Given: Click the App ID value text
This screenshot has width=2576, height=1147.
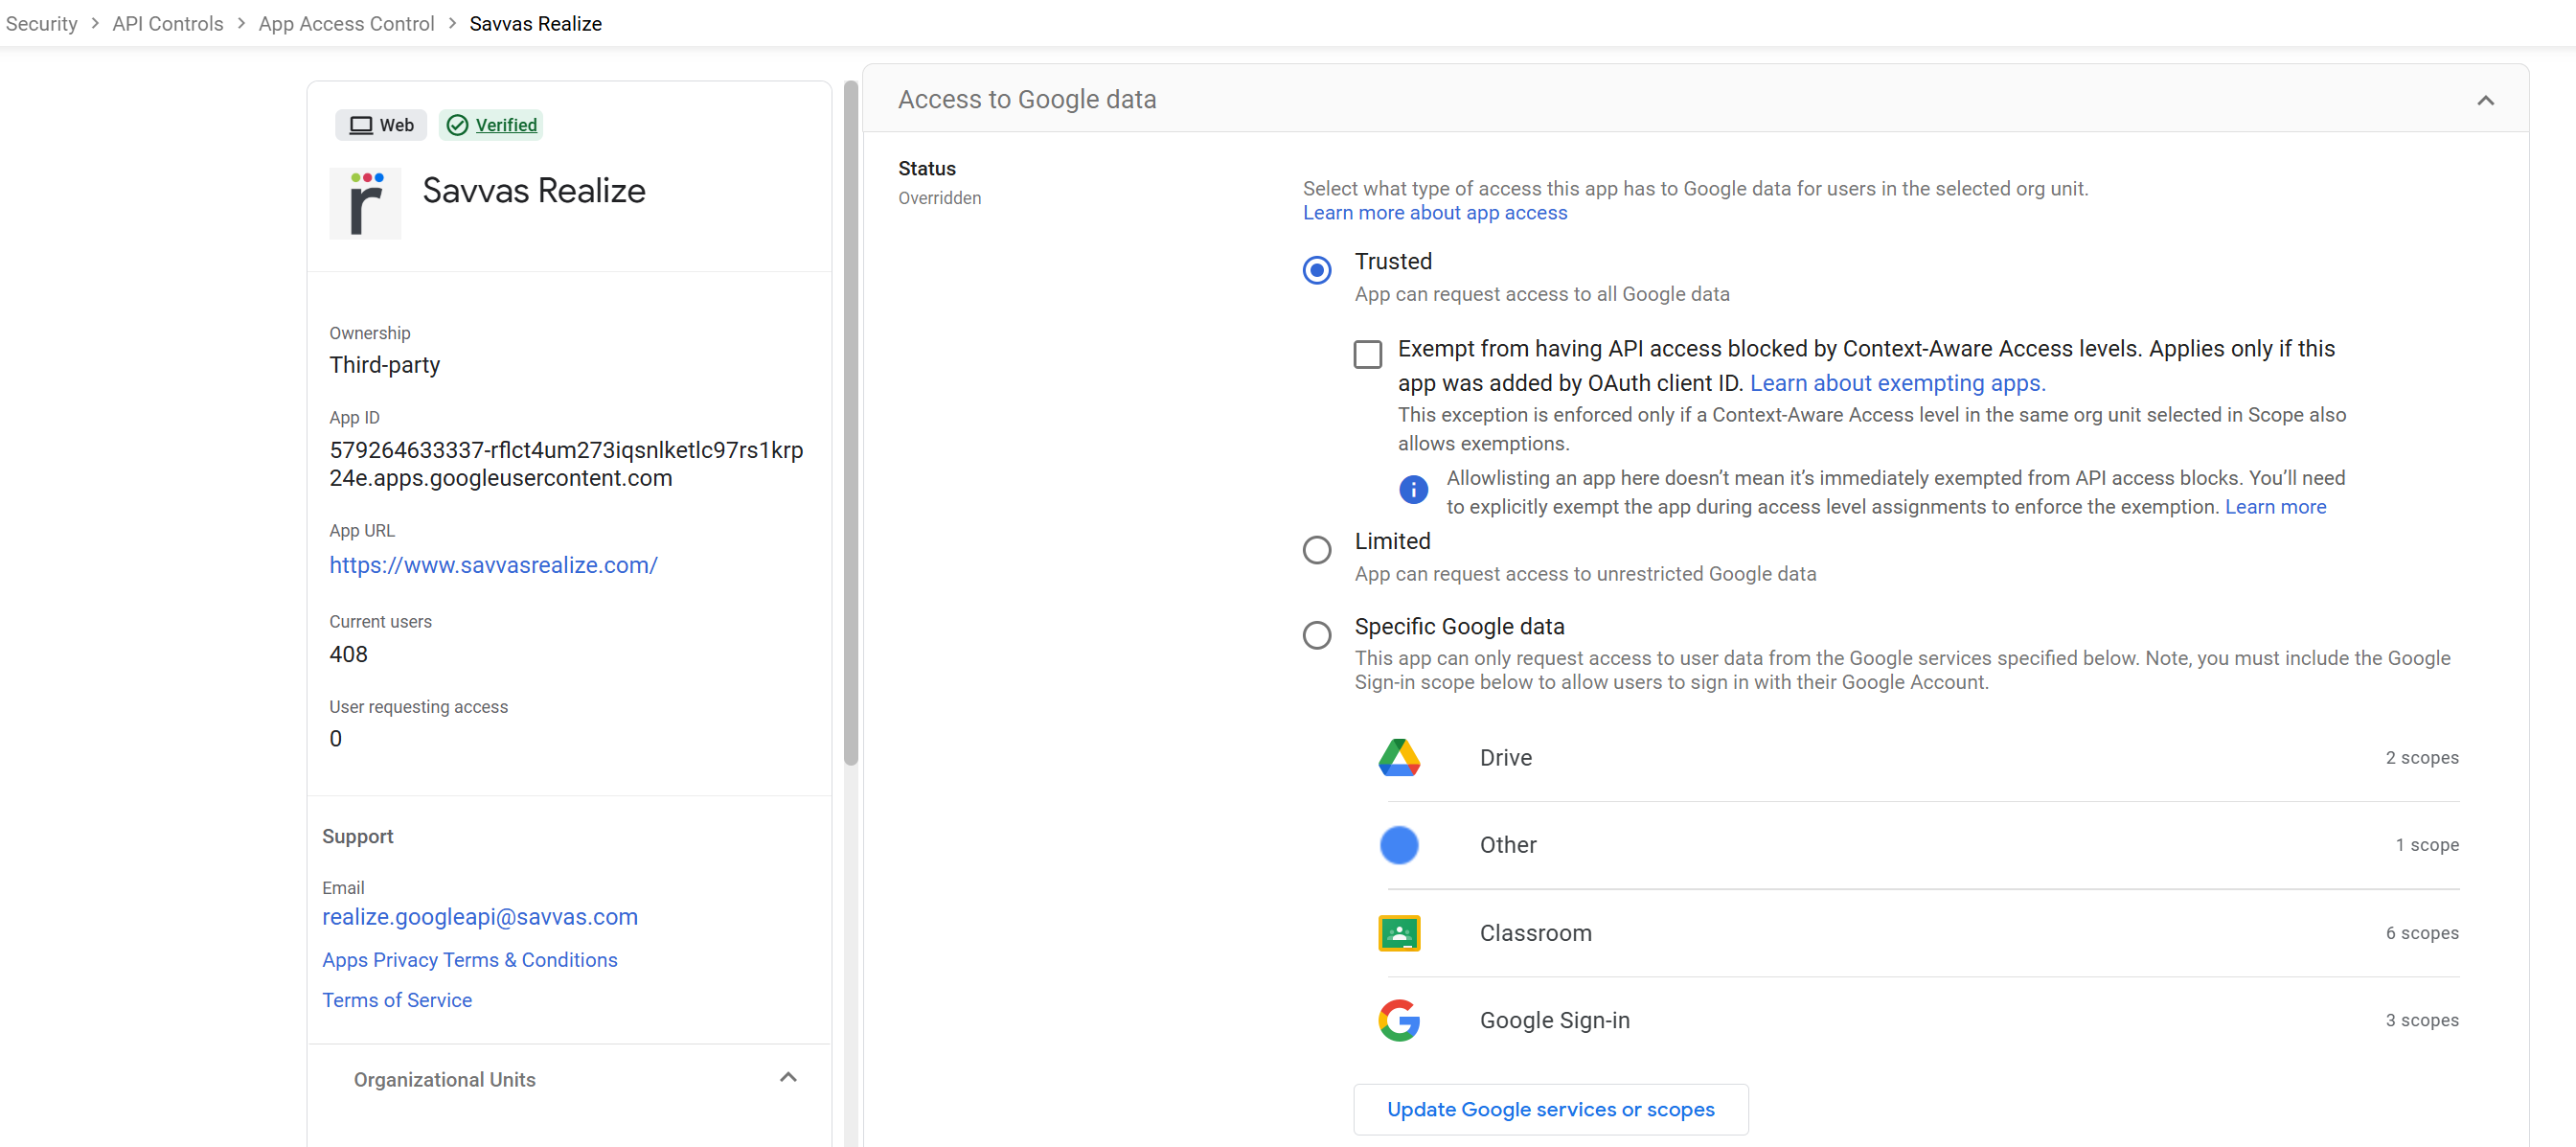Looking at the screenshot, I should click(566, 464).
